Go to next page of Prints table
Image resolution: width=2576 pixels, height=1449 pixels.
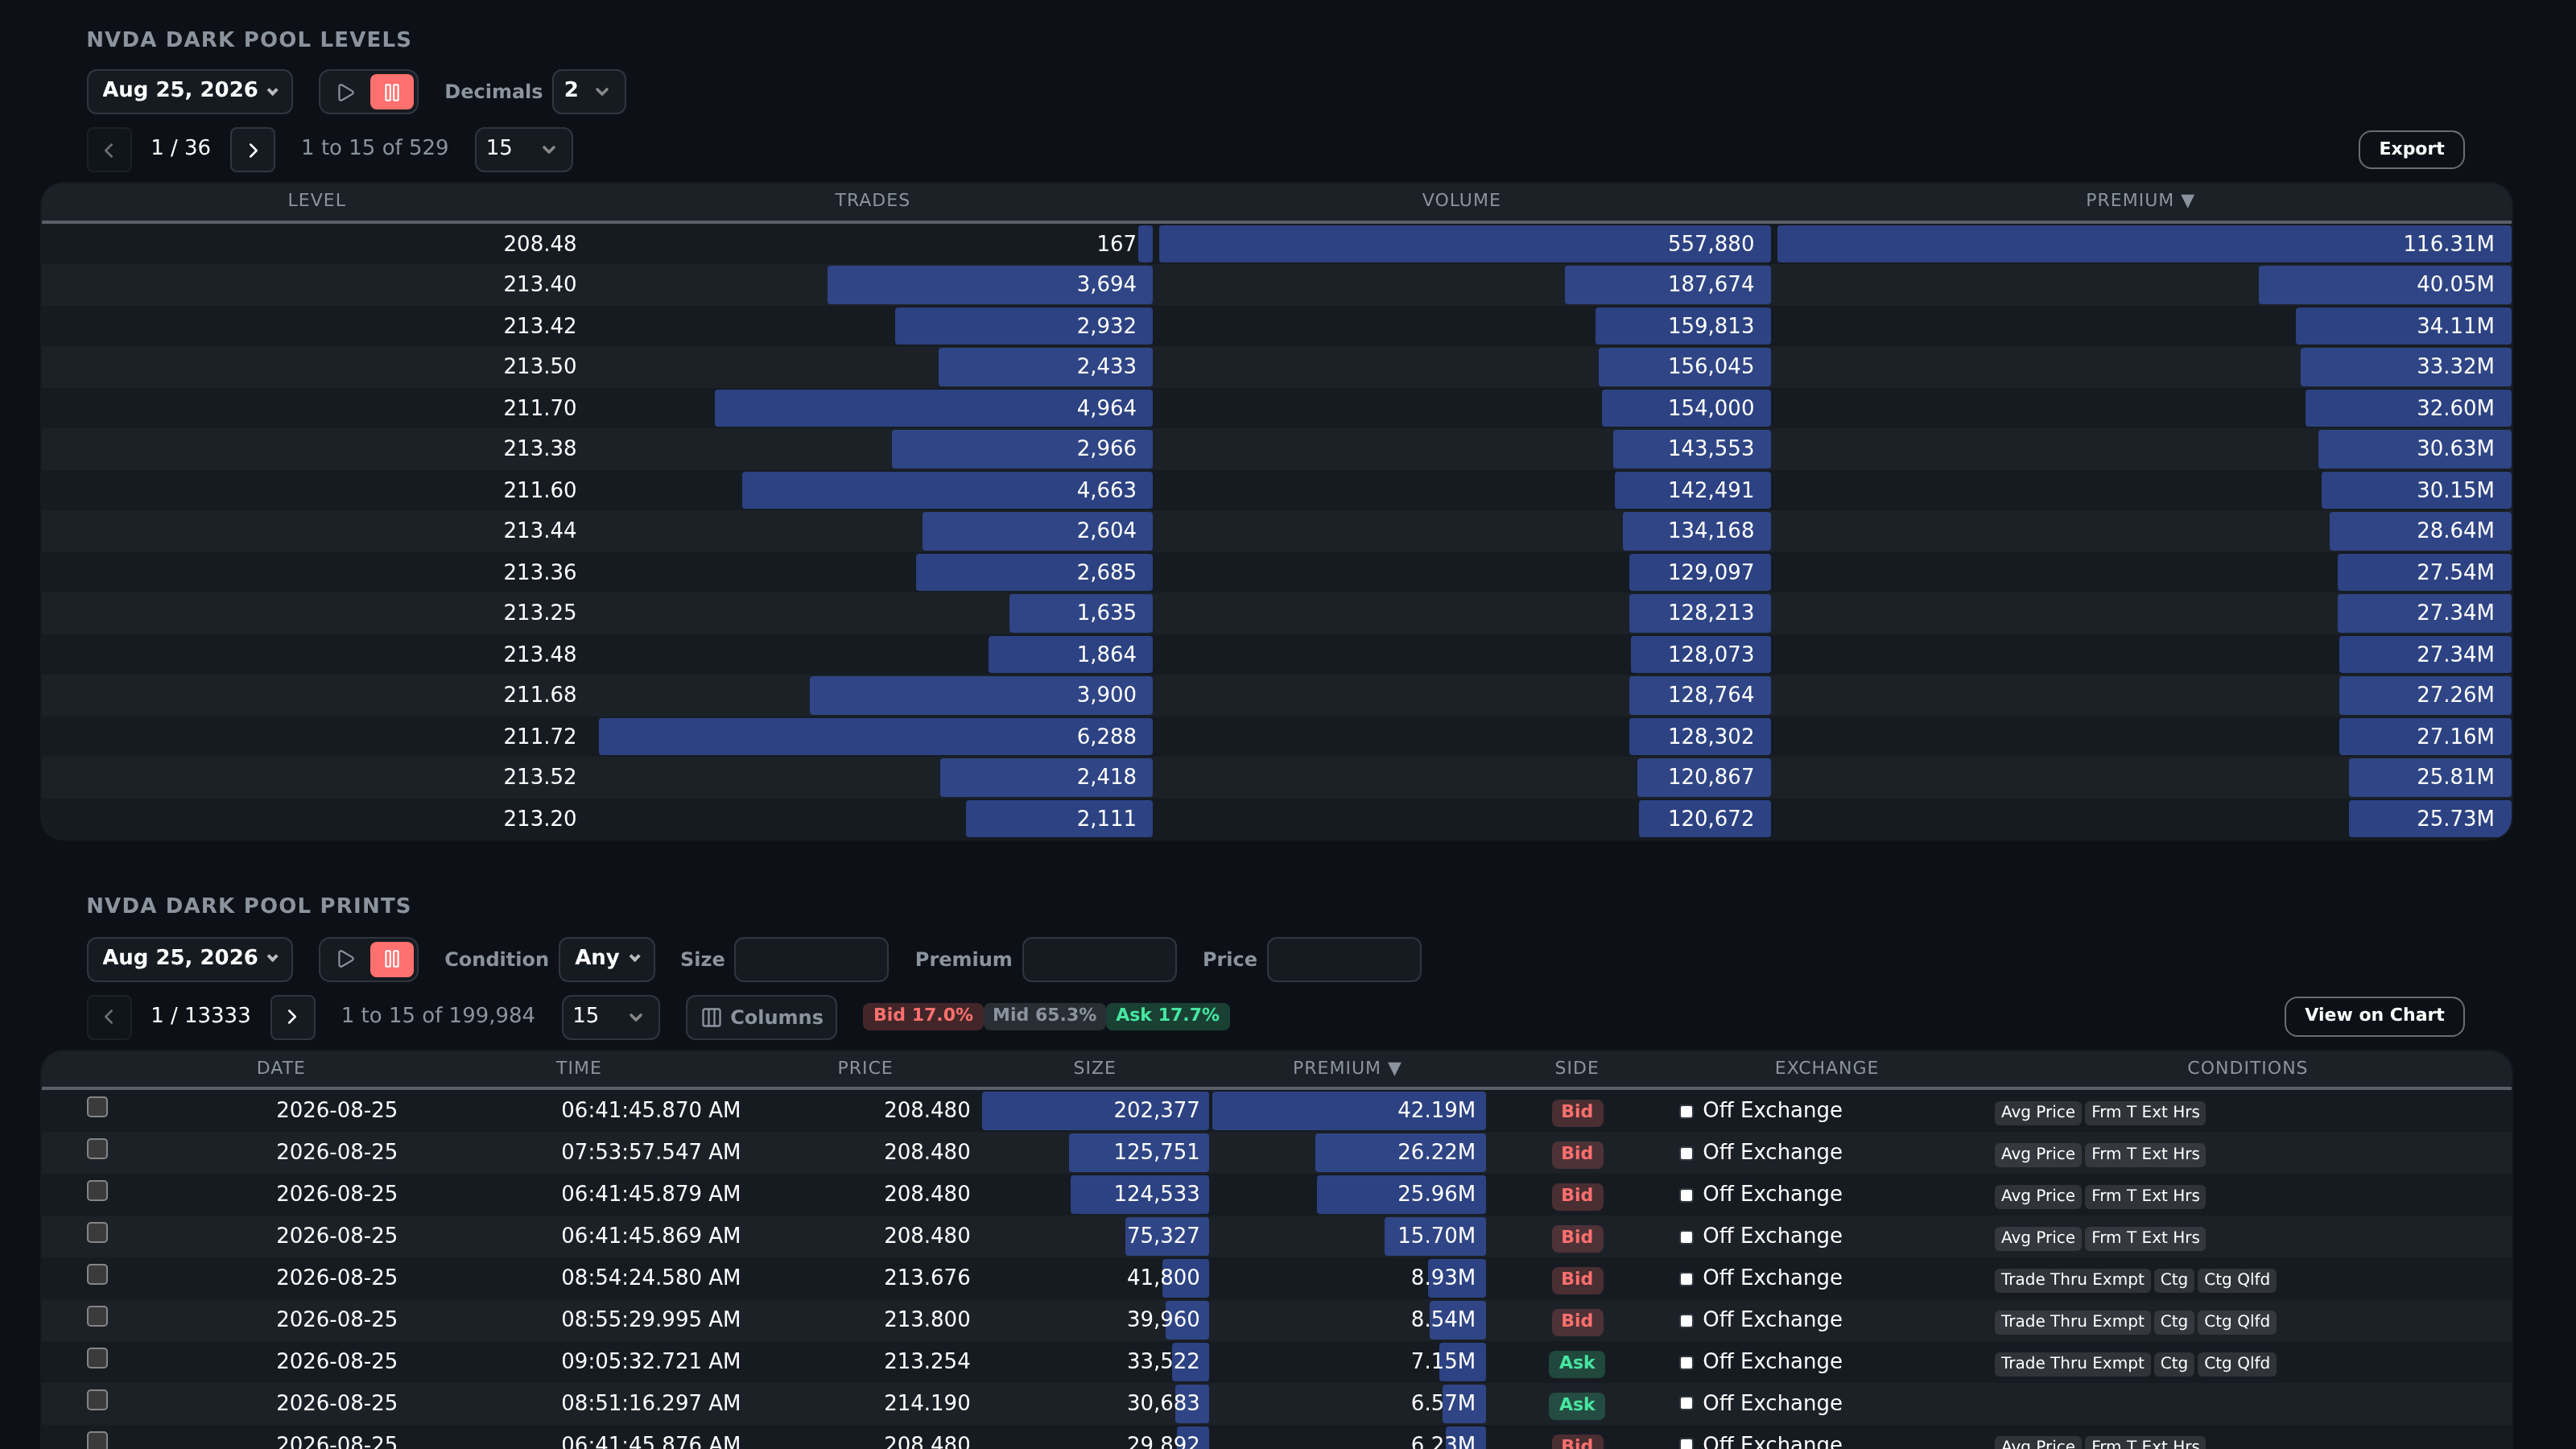pos(292,1017)
